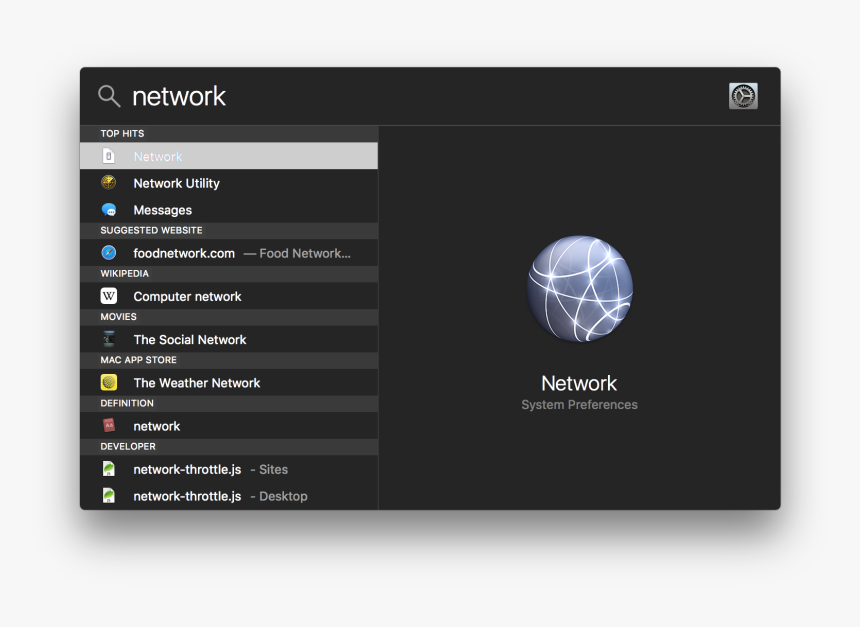The width and height of the screenshot is (860, 627).
Task: Click The Social Network movie poster icon
Action: point(109,339)
